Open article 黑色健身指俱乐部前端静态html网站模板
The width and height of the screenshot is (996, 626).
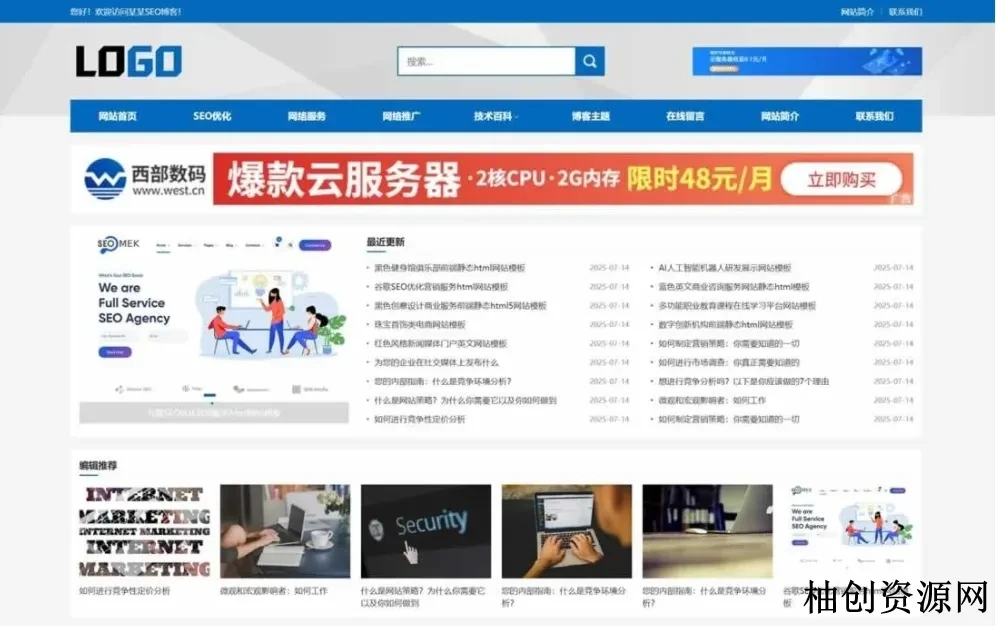click(x=449, y=268)
